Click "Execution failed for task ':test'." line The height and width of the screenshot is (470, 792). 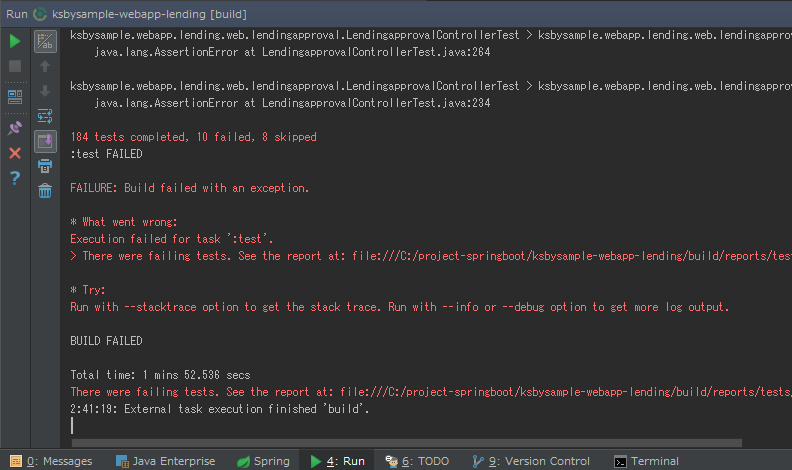(x=172, y=239)
